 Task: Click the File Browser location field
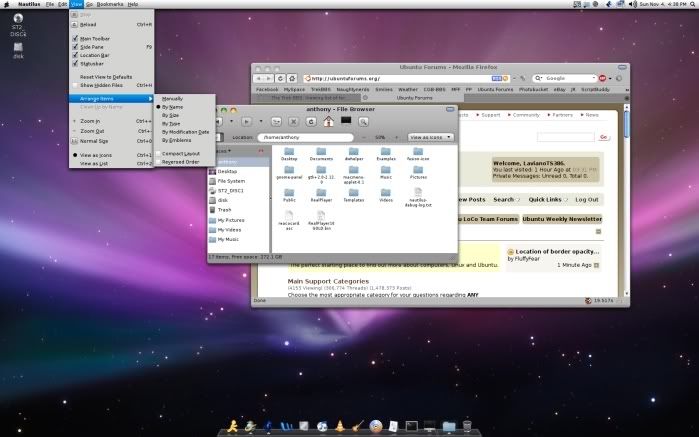click(305, 137)
